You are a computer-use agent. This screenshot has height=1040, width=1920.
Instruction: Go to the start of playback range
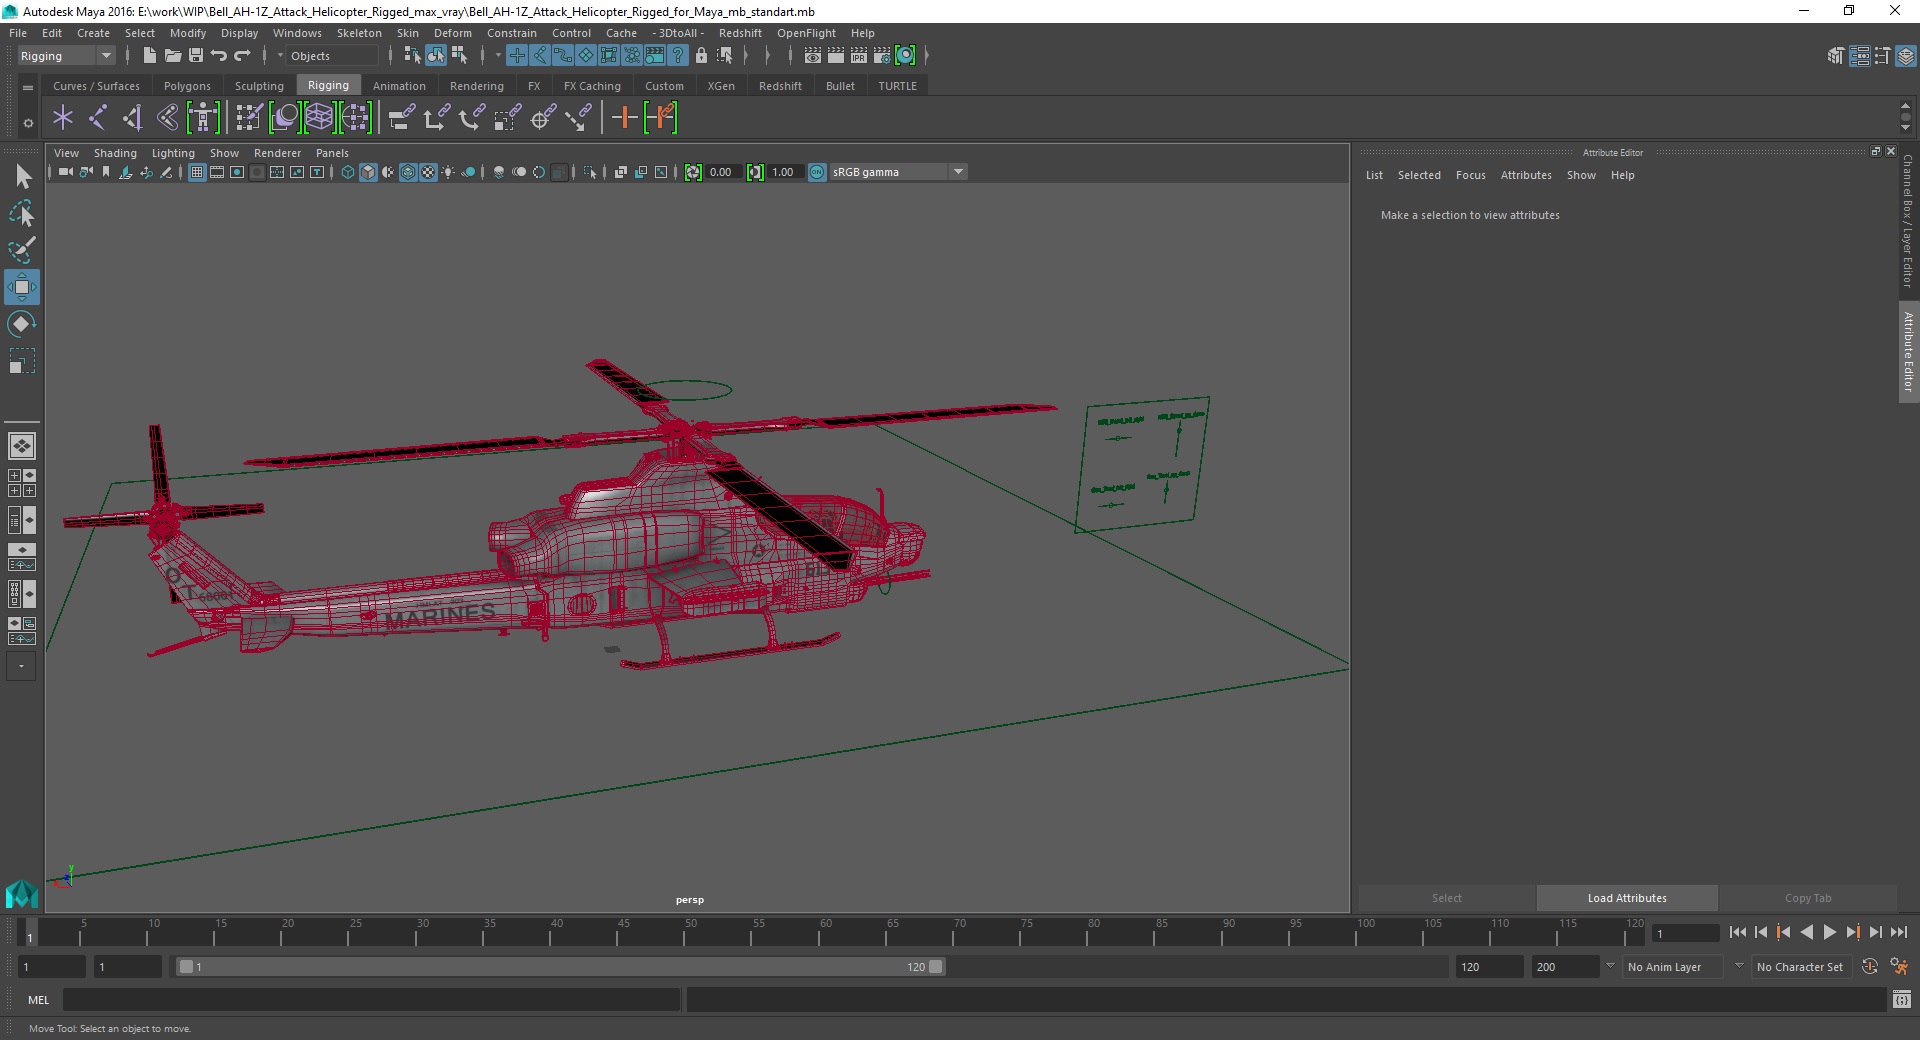coord(1737,932)
